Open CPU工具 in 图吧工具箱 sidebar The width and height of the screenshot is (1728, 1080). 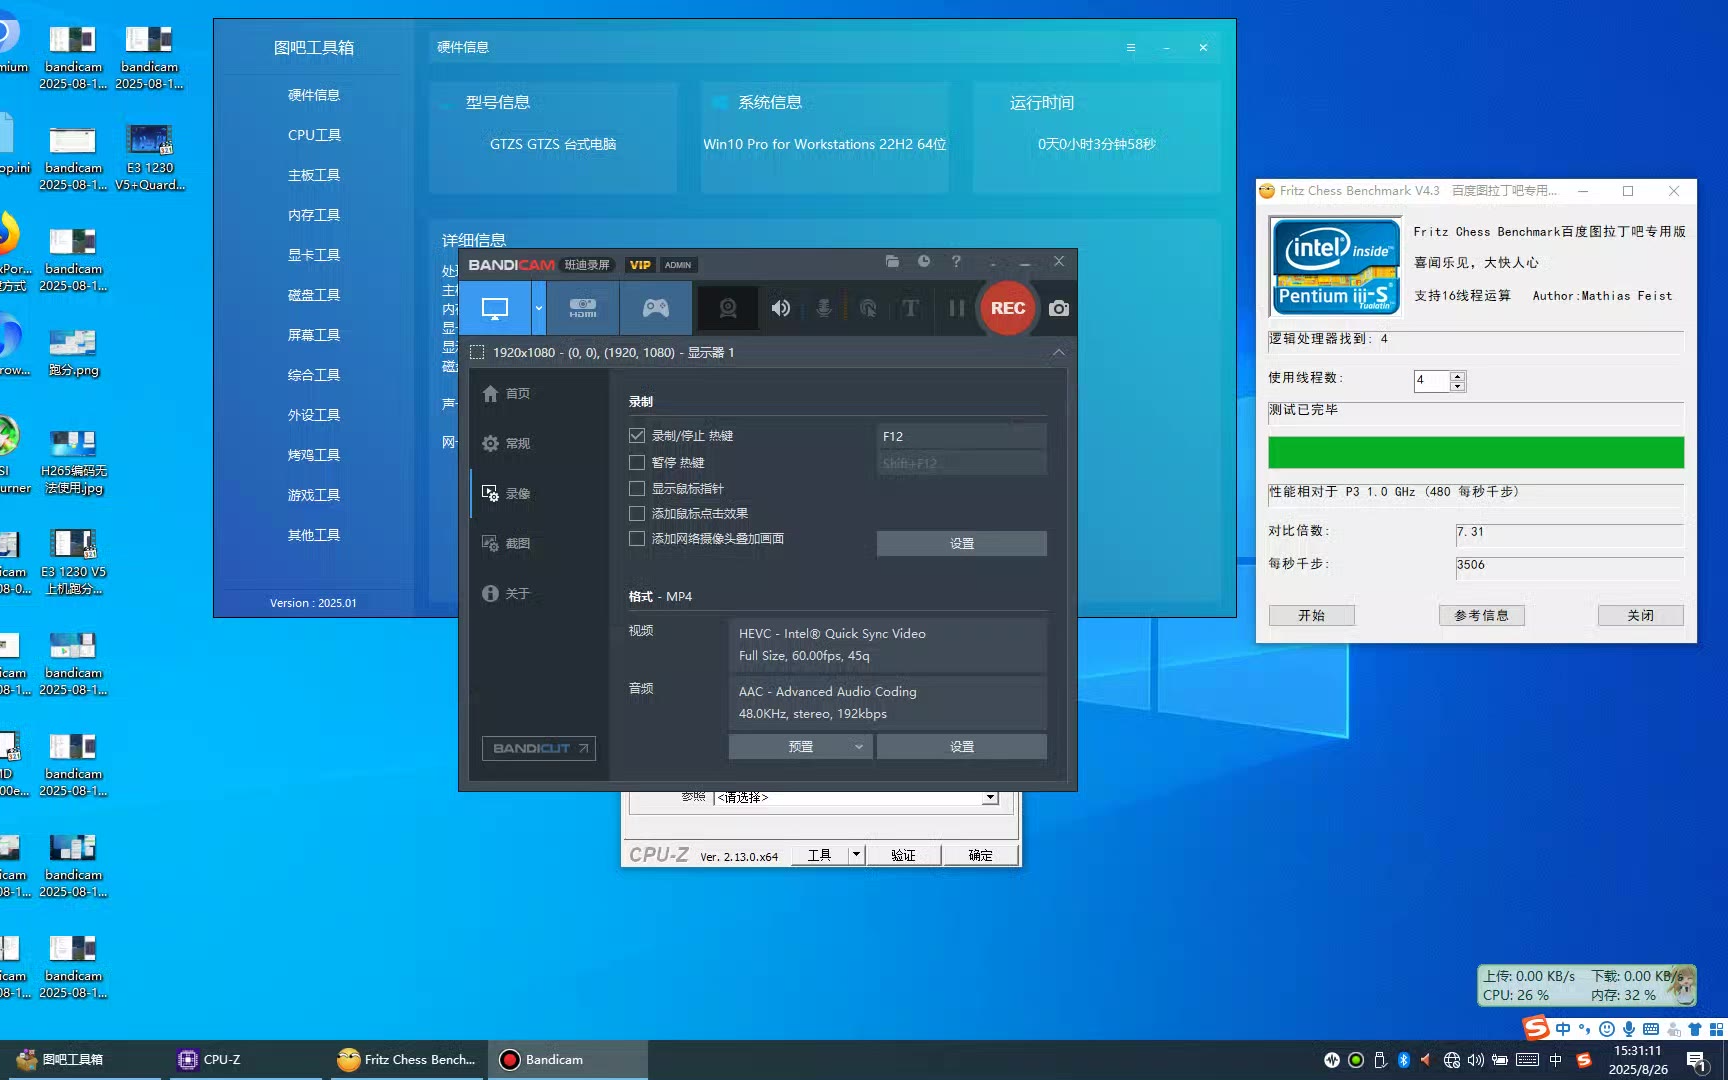(314, 135)
